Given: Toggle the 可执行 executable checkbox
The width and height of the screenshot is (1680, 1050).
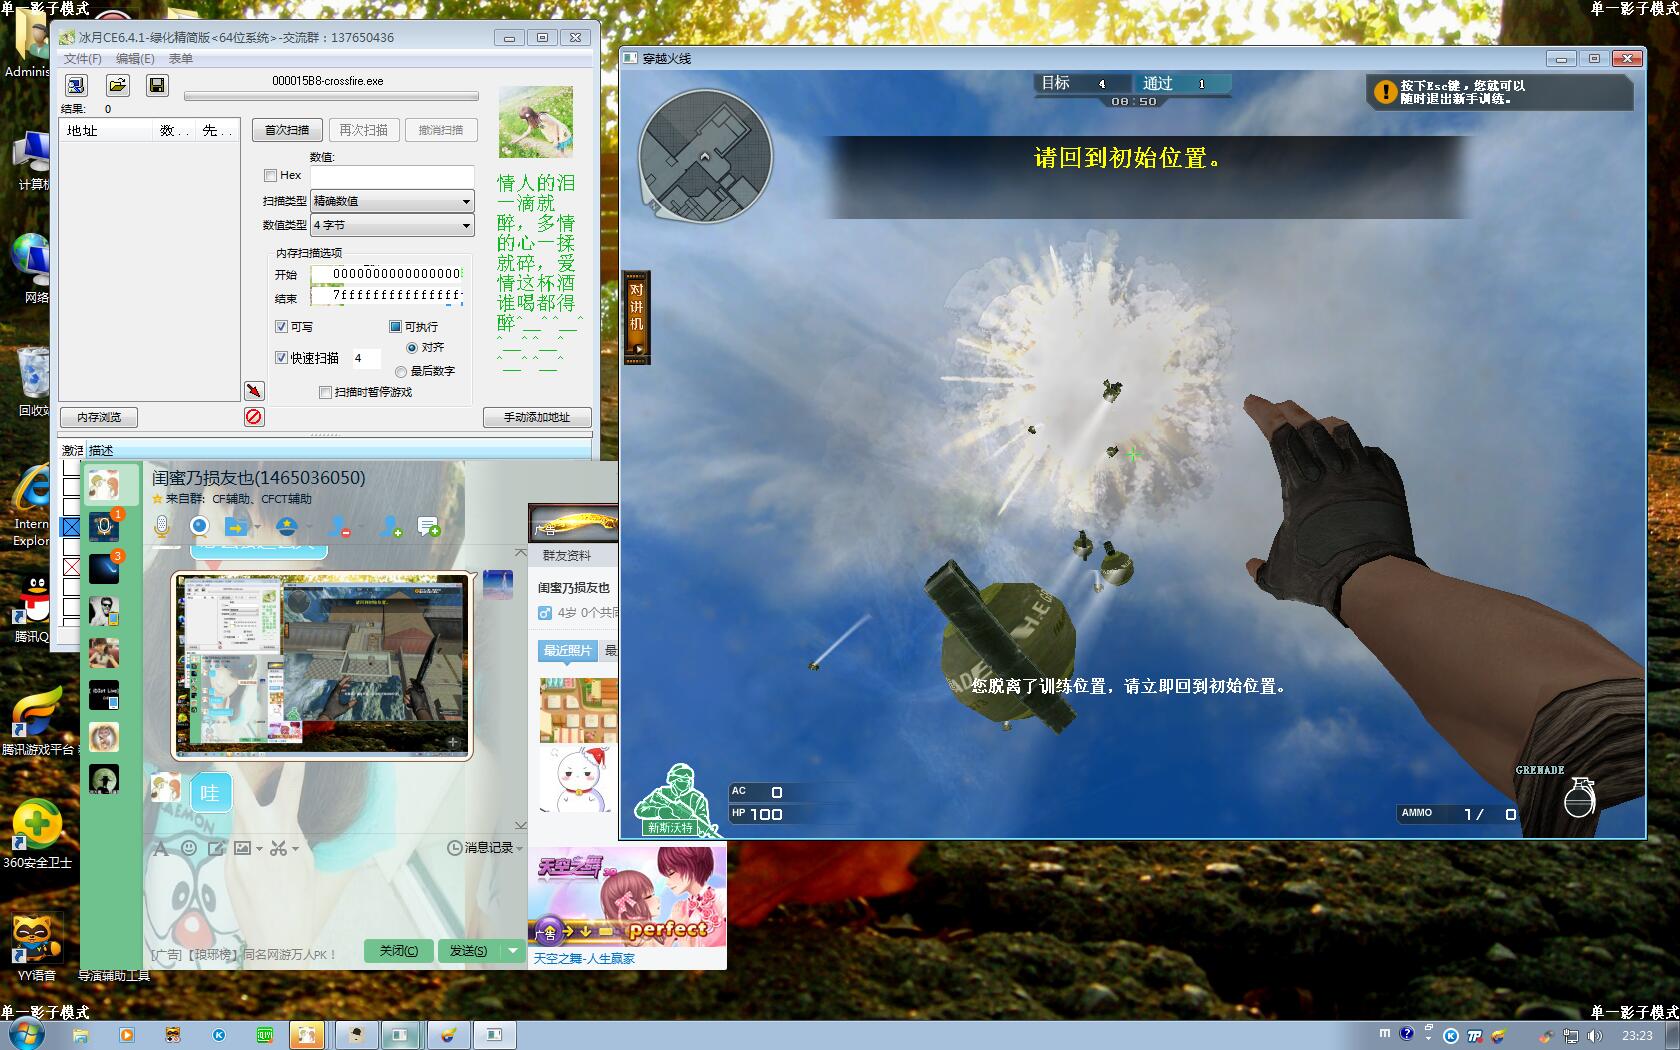Looking at the screenshot, I should pos(395,327).
